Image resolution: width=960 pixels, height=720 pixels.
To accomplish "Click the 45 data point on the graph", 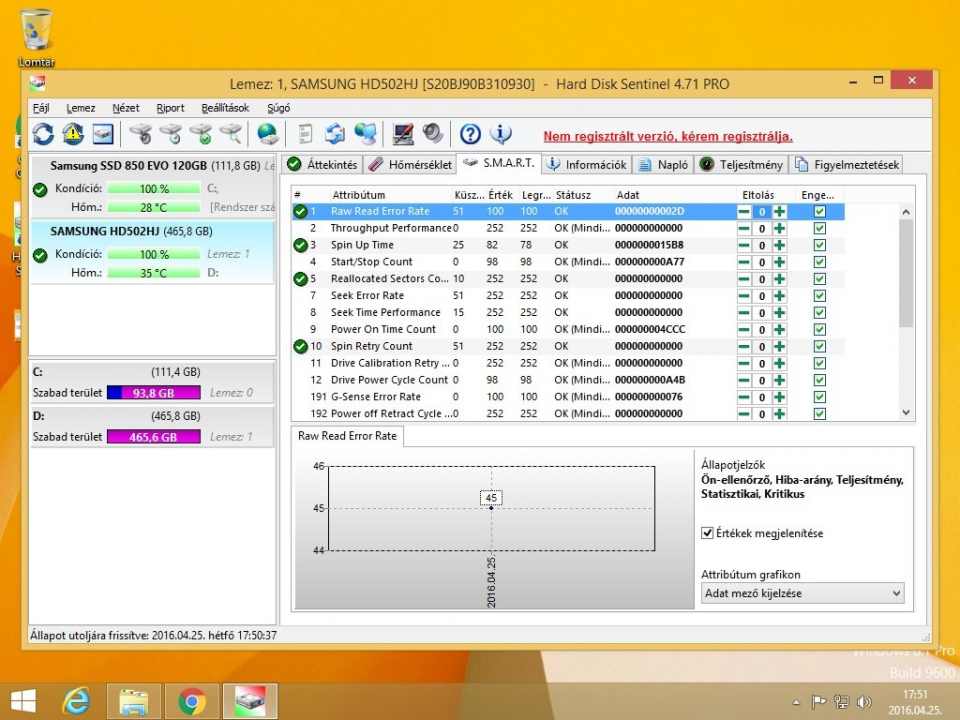I will click(x=491, y=508).
